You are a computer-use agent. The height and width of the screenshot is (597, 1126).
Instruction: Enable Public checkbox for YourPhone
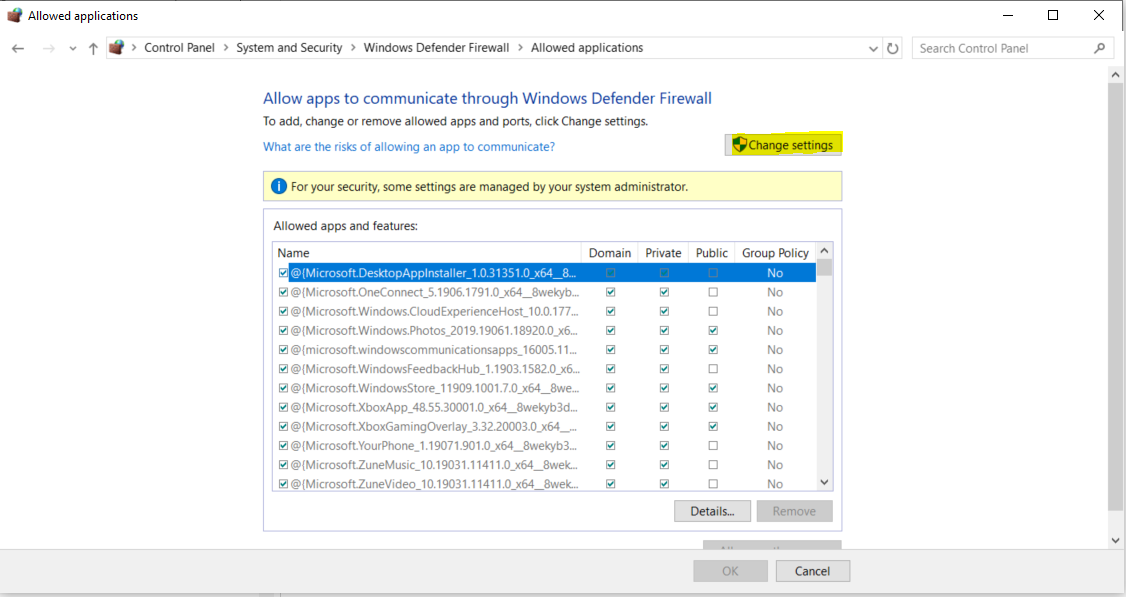click(x=713, y=445)
